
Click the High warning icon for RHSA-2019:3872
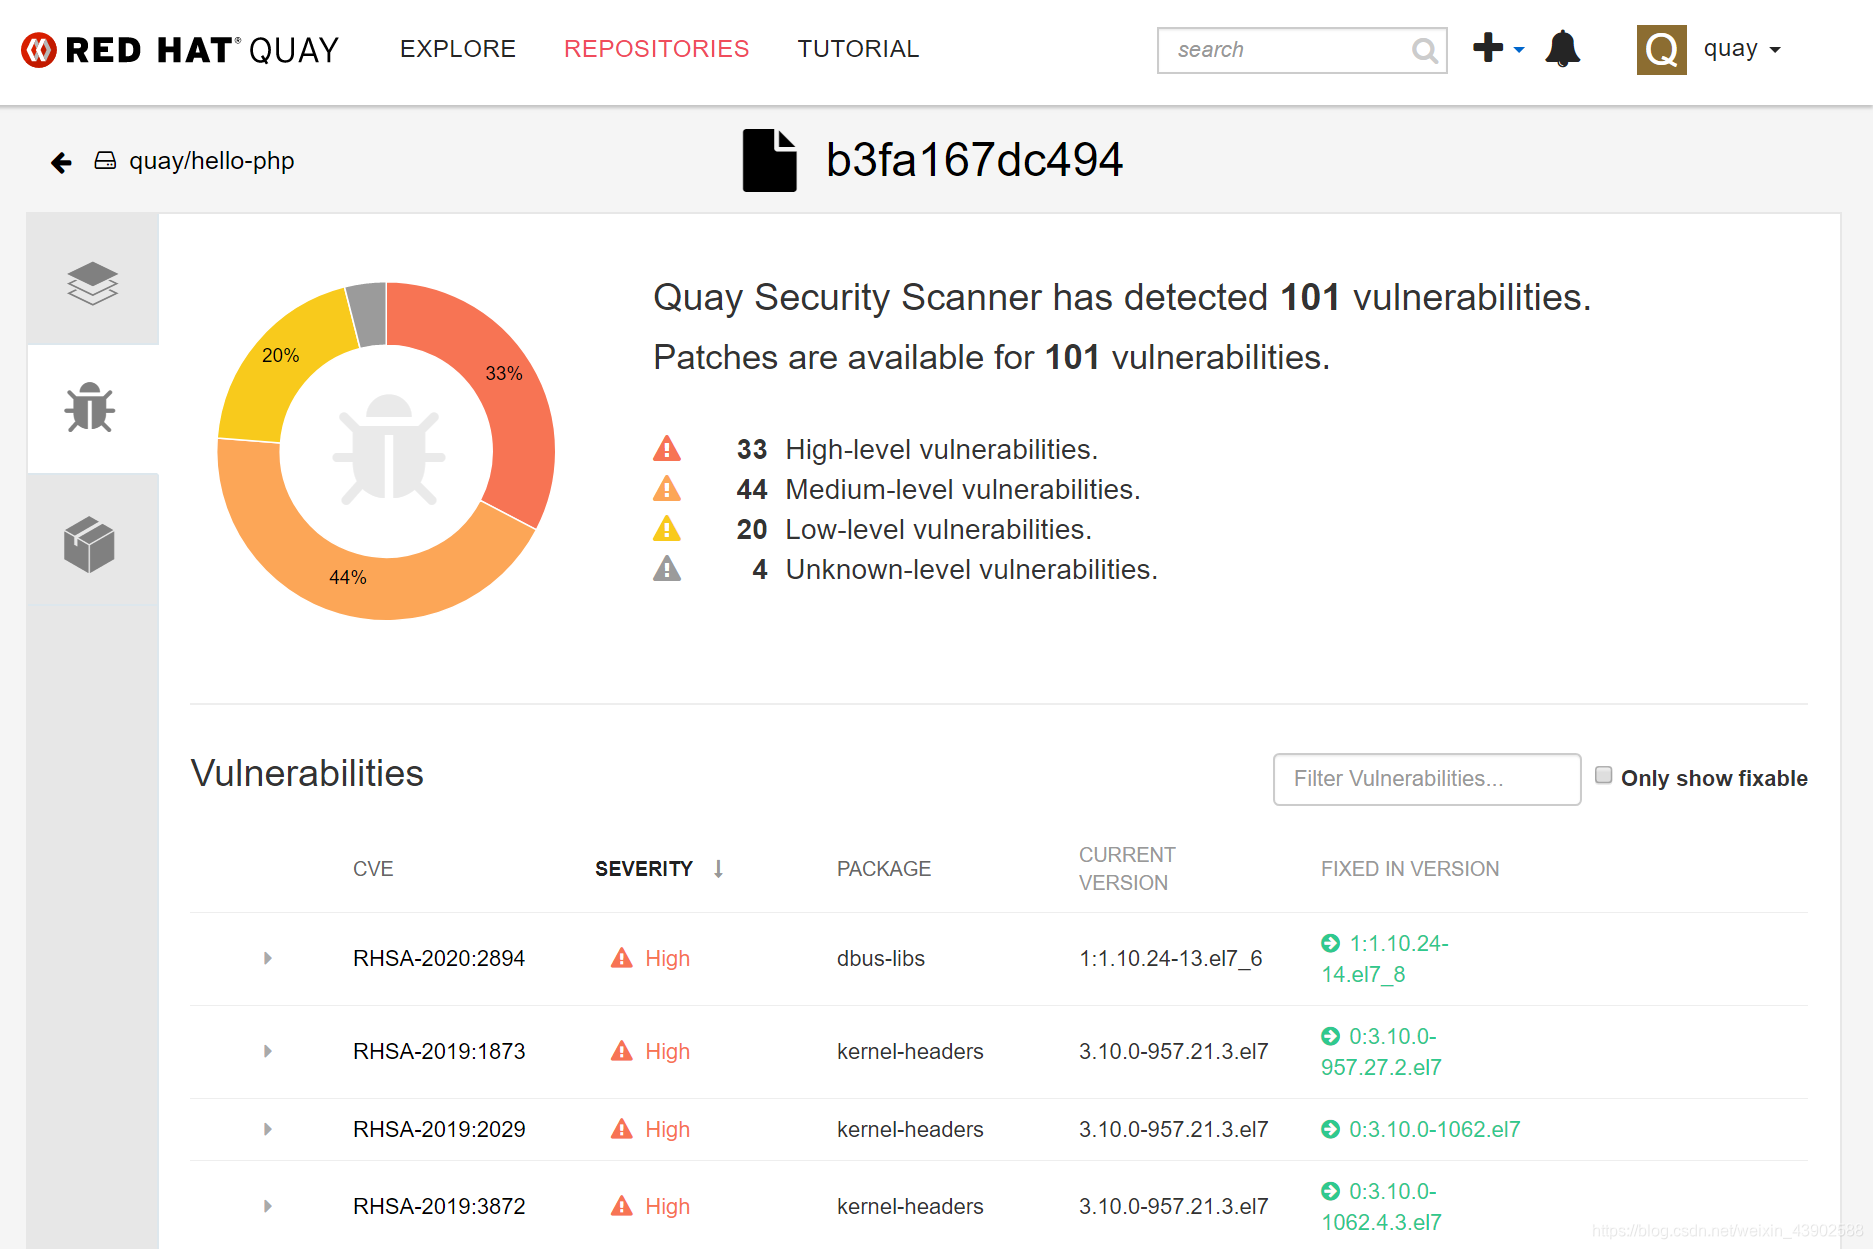tap(622, 1206)
